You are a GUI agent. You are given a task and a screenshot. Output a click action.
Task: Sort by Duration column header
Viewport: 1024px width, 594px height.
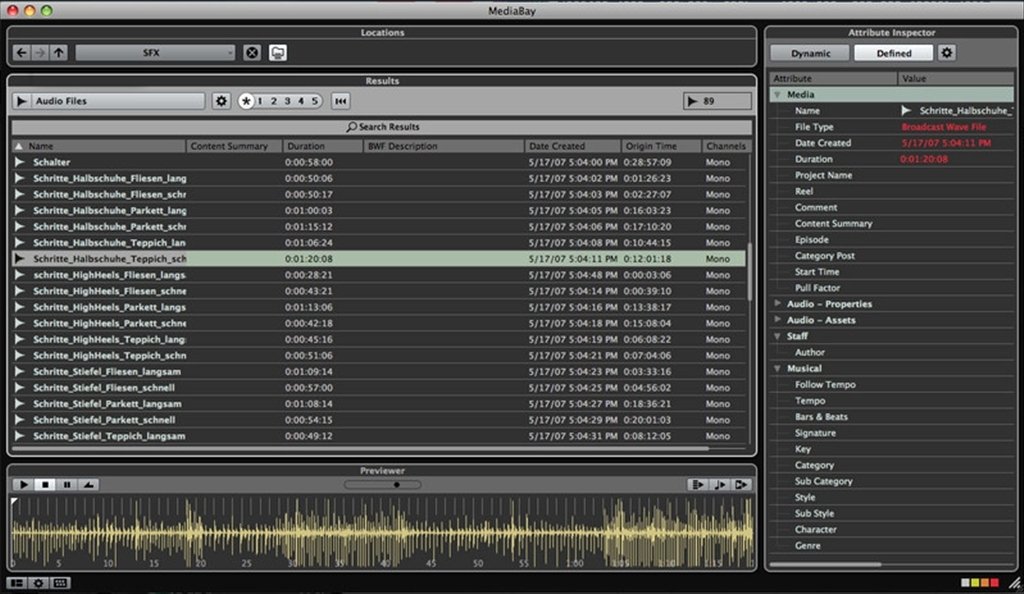[323, 146]
